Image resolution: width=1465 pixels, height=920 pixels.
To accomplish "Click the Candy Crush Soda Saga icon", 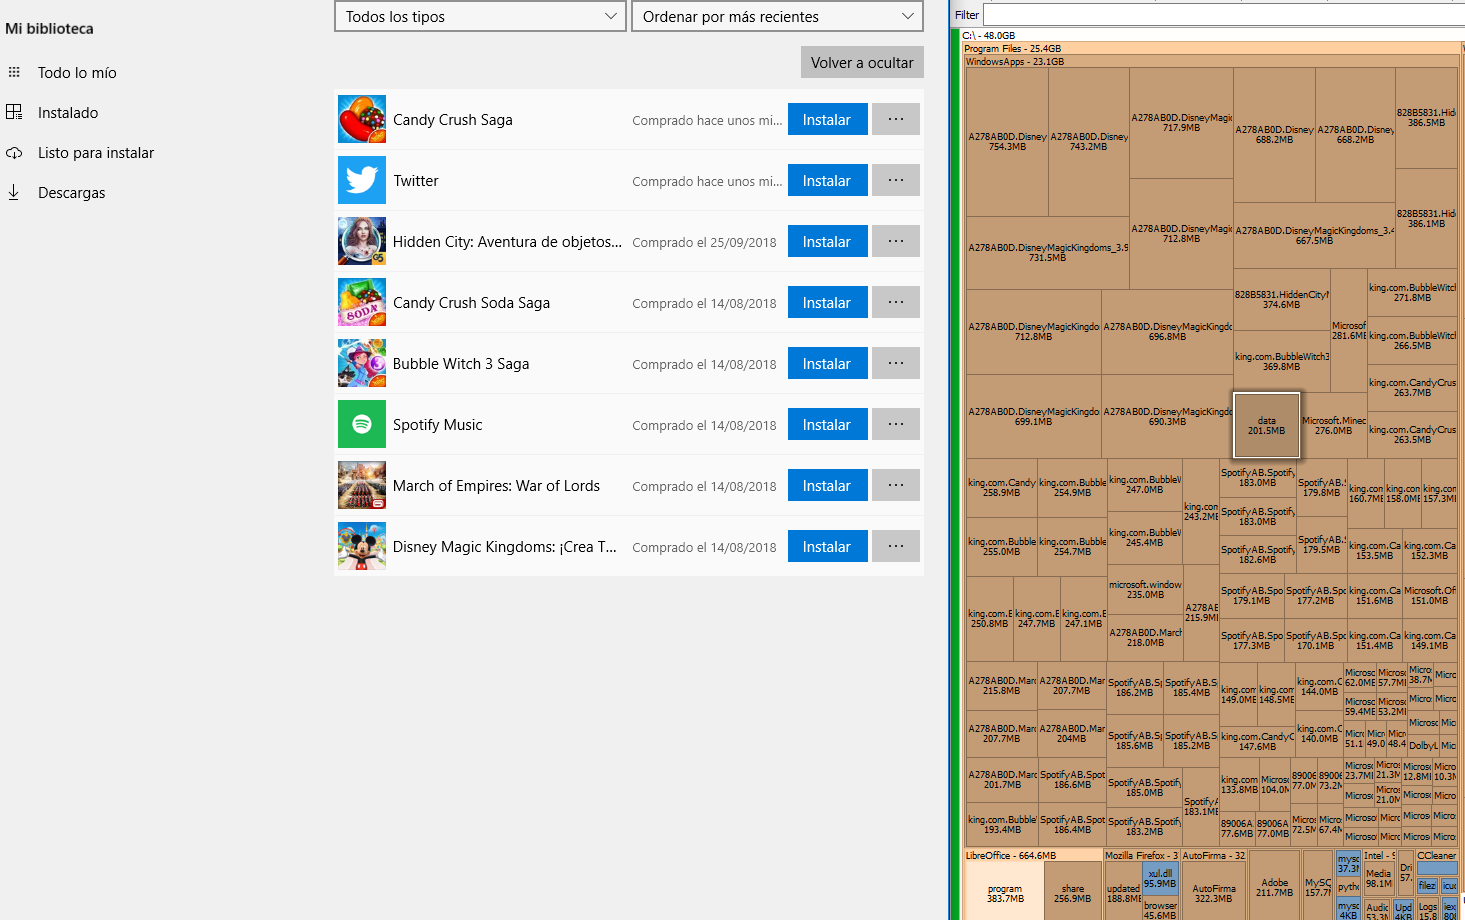I will 362,303.
